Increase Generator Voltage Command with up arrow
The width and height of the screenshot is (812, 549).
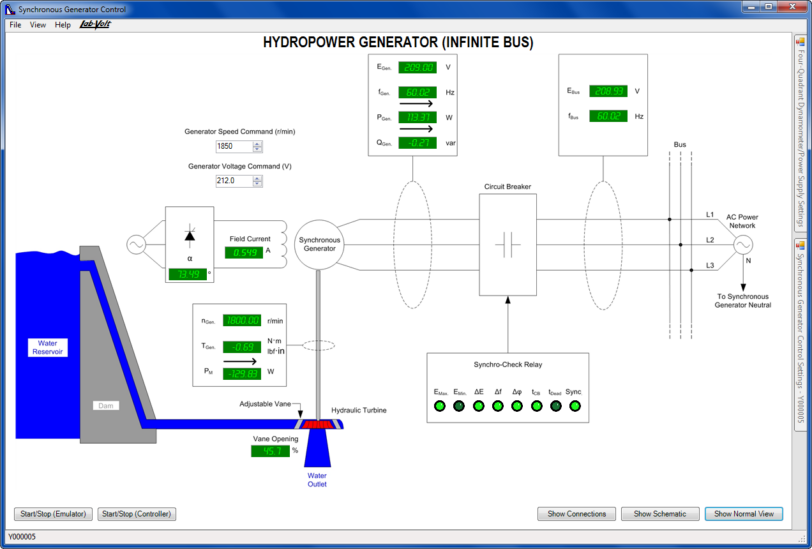[x=257, y=178]
